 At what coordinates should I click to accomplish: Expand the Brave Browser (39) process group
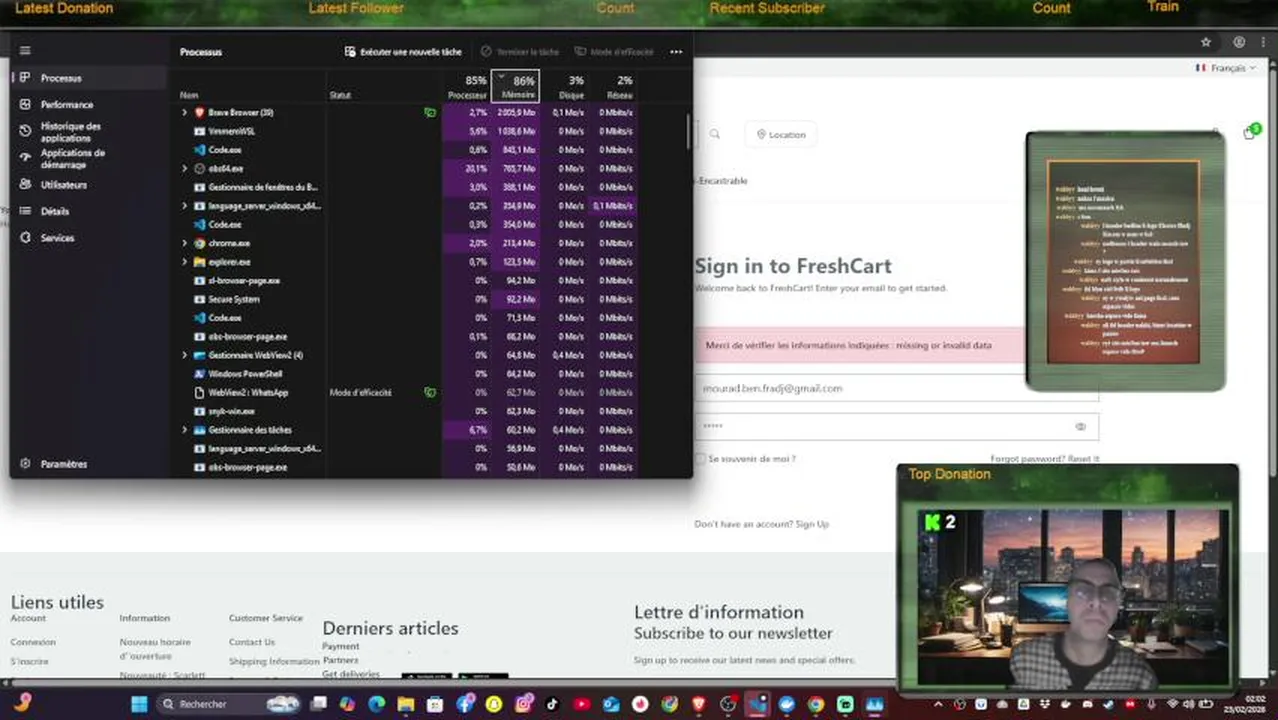(185, 113)
